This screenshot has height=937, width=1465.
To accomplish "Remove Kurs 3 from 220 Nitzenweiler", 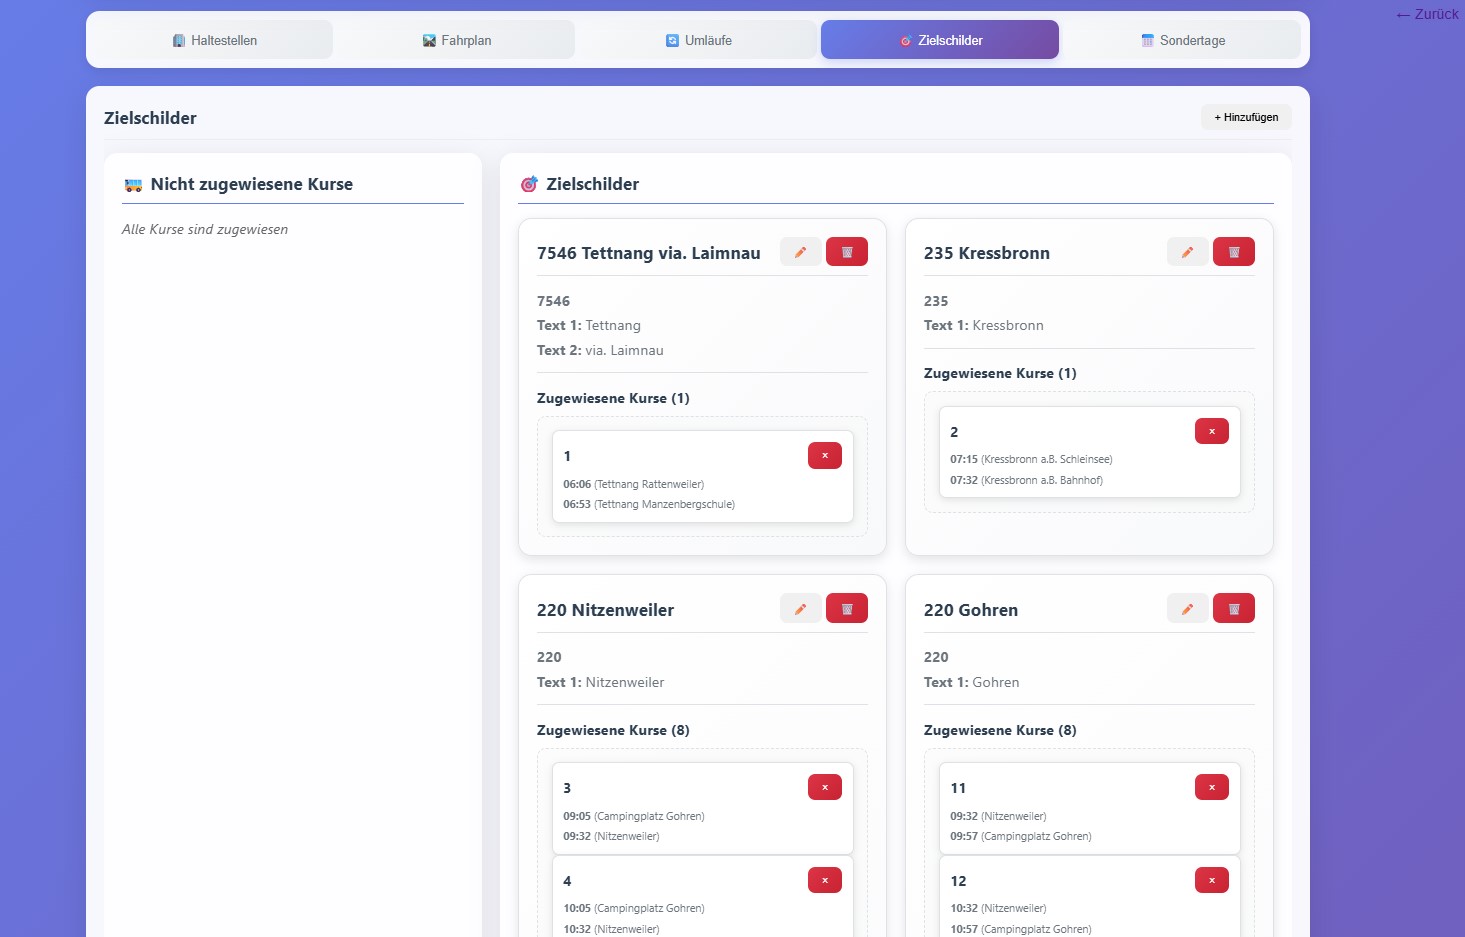I will point(824,787).
